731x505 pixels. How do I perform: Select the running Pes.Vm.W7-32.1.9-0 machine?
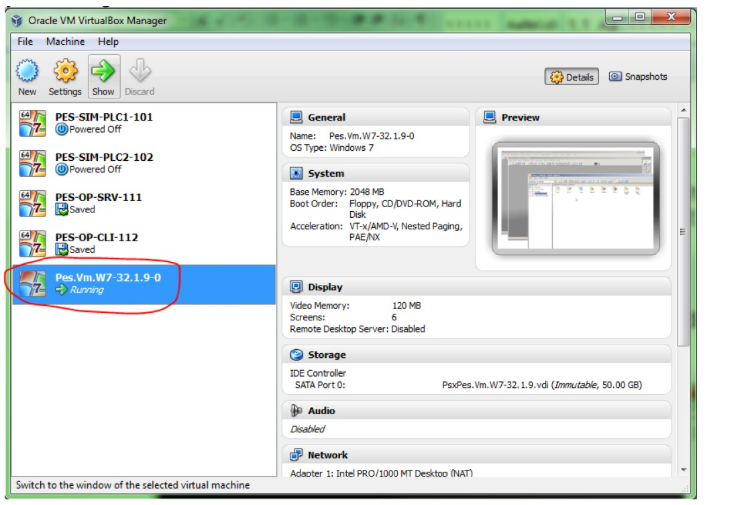pyautogui.click(x=145, y=284)
